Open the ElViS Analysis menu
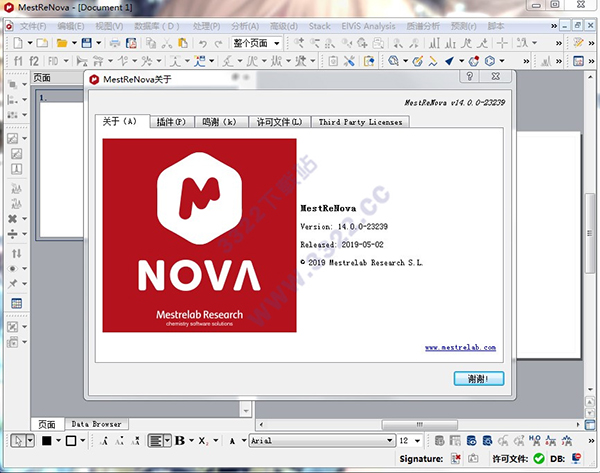Image resolution: width=600 pixels, height=473 pixels. (x=368, y=26)
